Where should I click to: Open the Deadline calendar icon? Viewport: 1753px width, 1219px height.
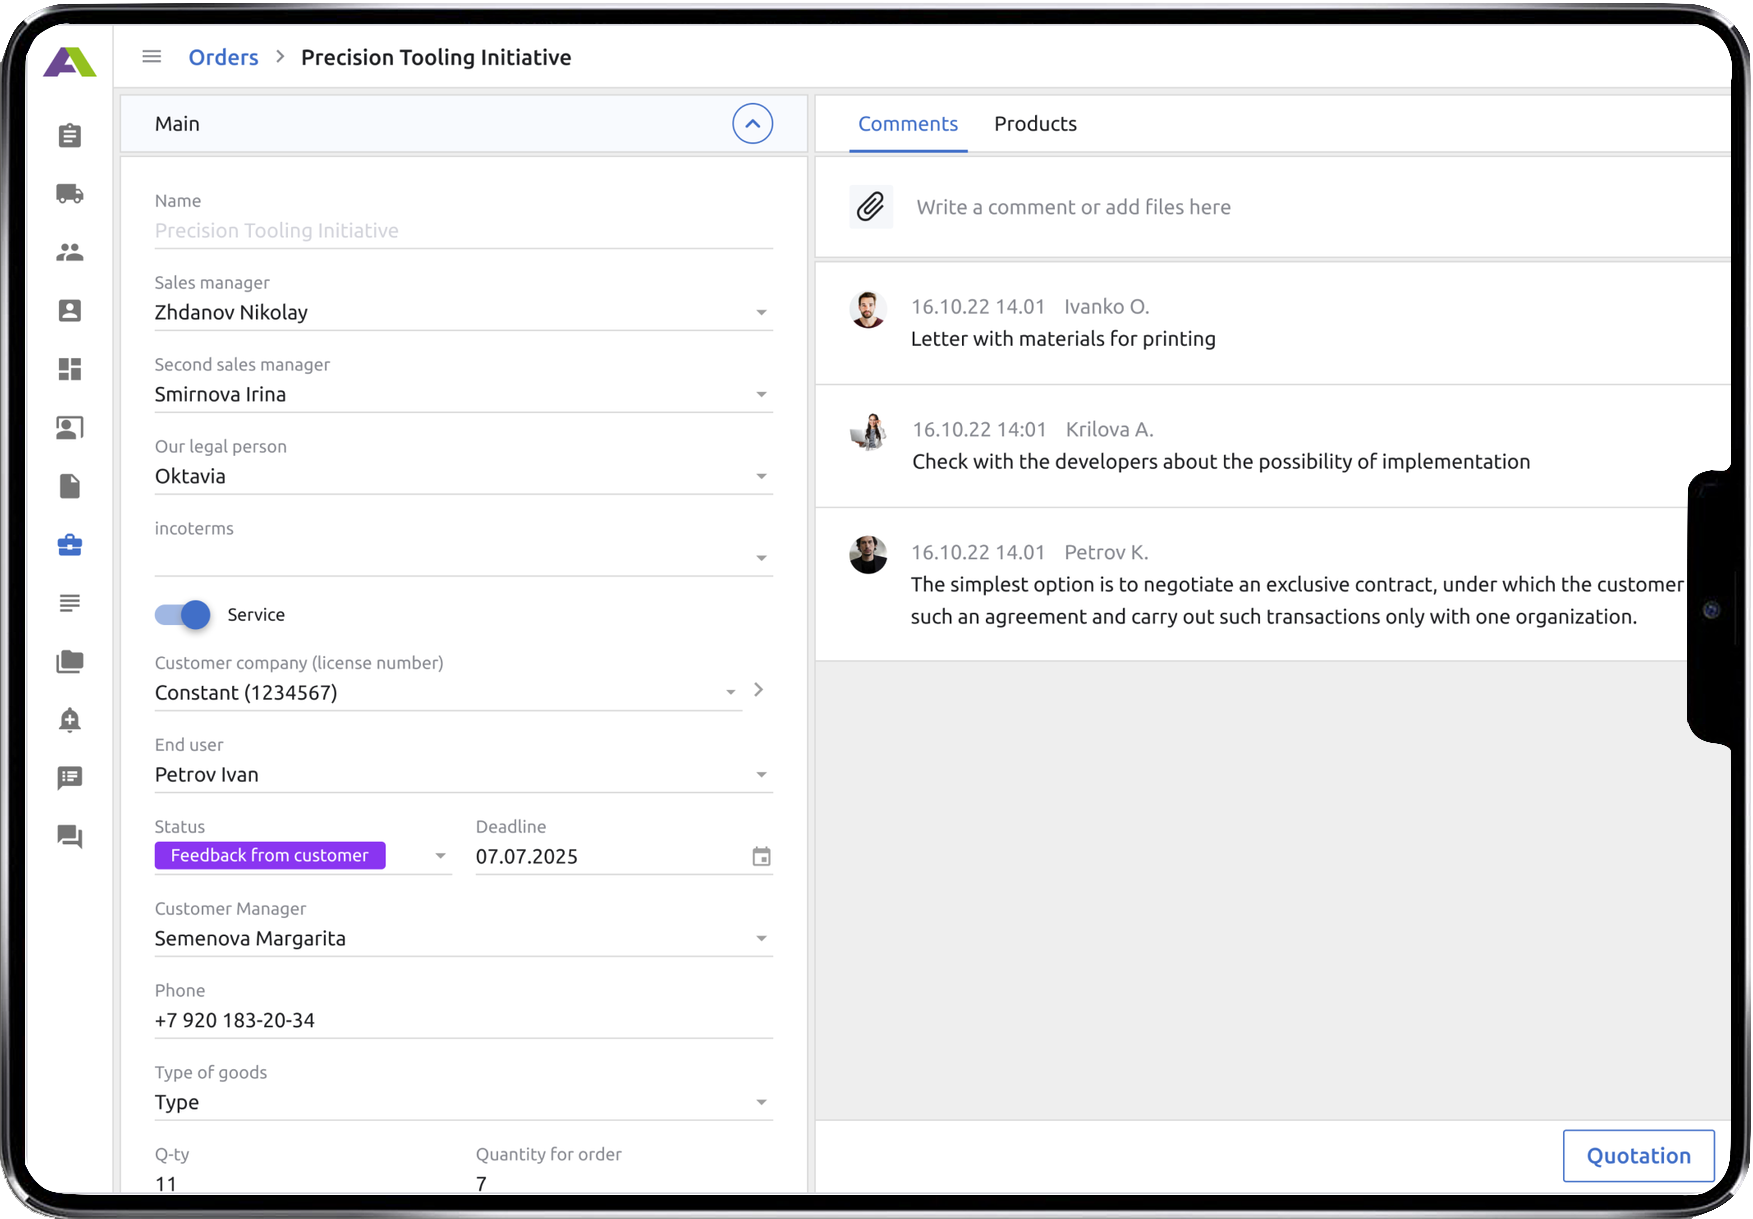tap(761, 857)
